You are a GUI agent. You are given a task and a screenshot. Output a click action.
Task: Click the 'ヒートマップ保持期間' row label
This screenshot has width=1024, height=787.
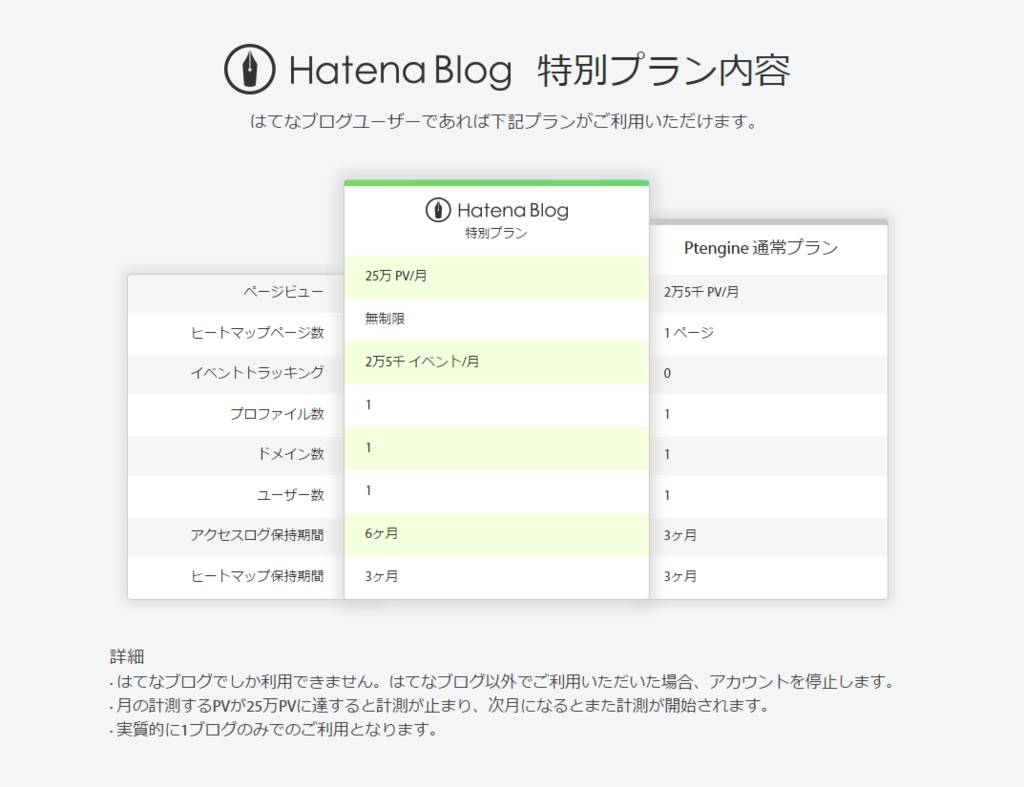pos(257,576)
